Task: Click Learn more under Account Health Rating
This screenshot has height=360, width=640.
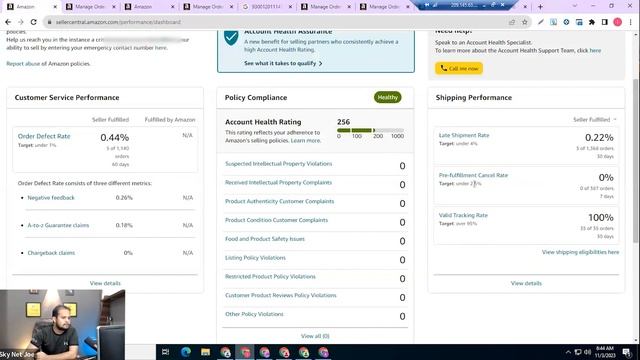Action: 305,140
